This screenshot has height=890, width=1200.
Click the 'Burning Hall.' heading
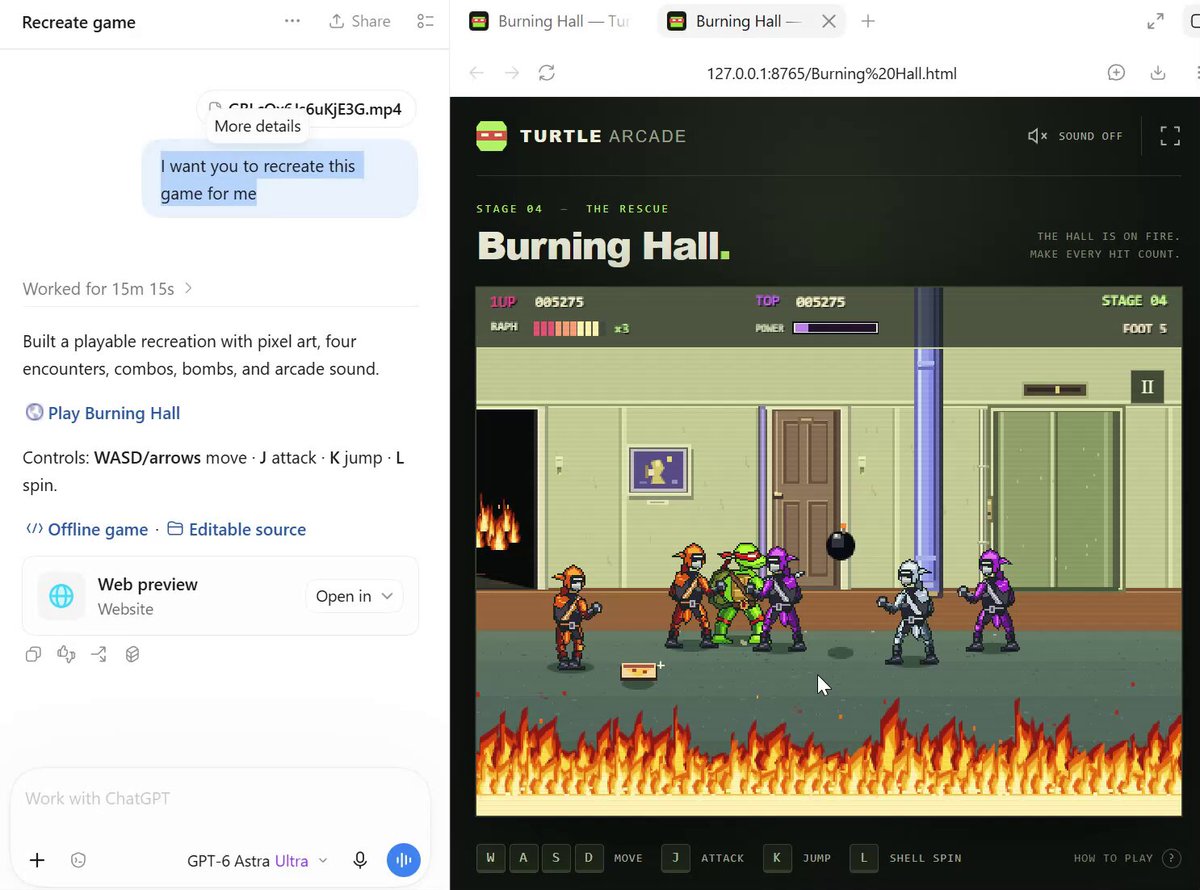pyautogui.click(x=604, y=246)
